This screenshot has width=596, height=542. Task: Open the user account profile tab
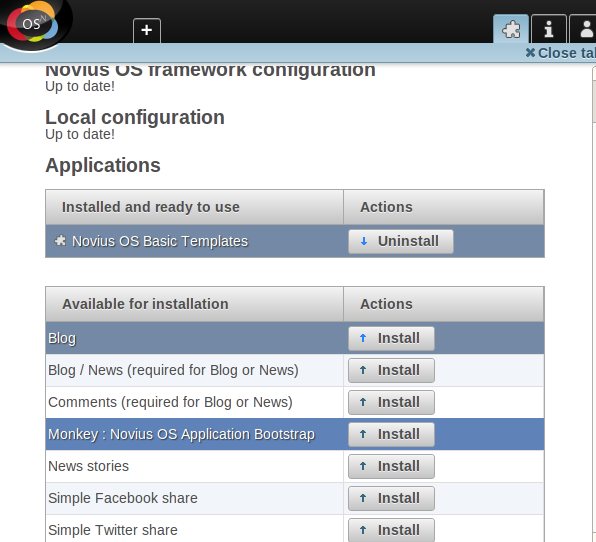click(583, 29)
